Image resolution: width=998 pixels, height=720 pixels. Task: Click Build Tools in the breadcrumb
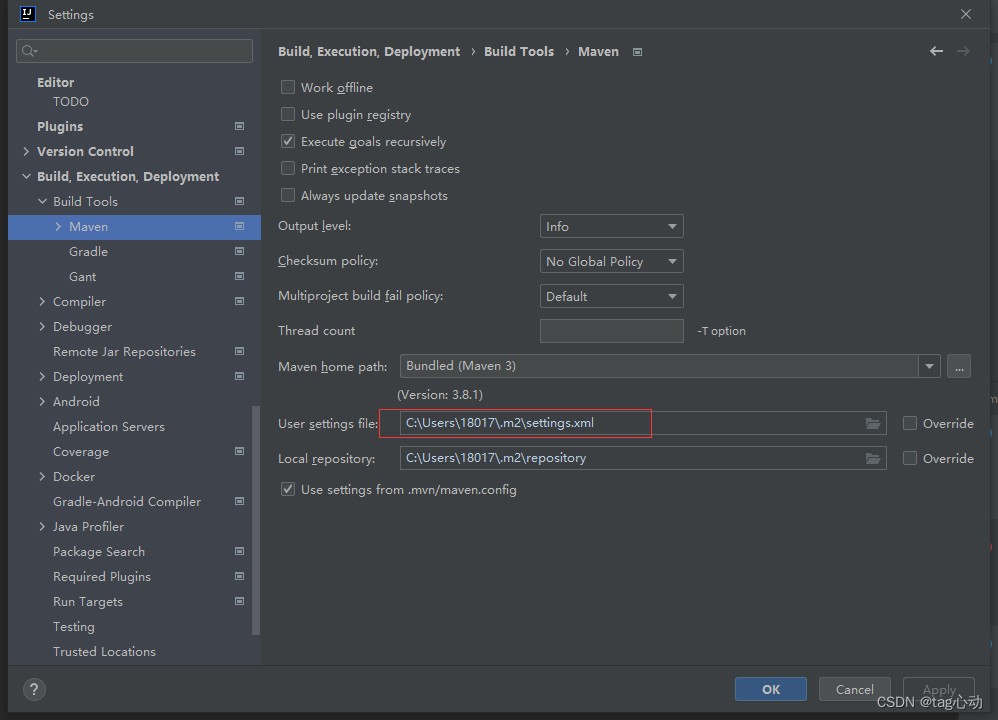519,52
